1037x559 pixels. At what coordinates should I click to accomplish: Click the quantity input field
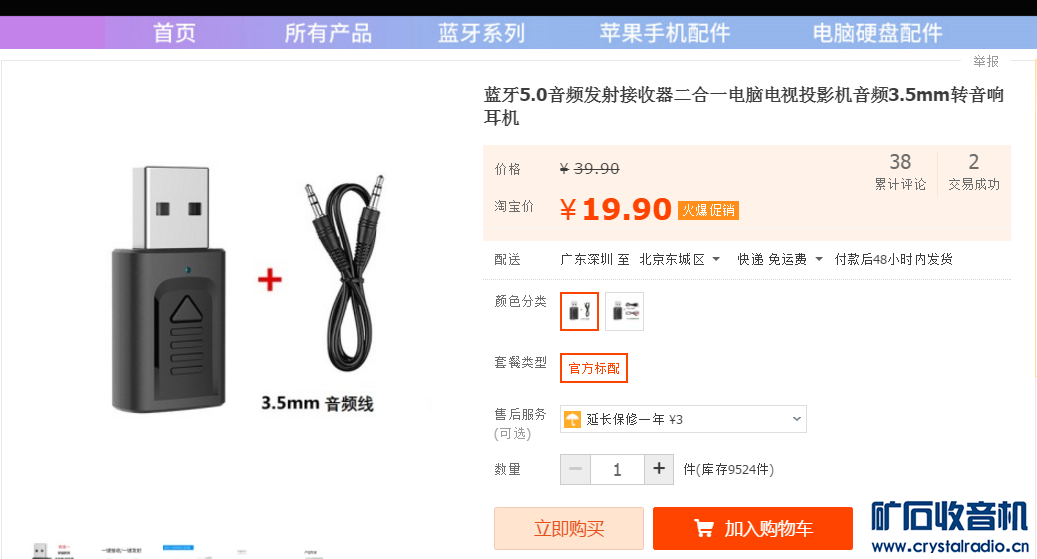coord(617,469)
